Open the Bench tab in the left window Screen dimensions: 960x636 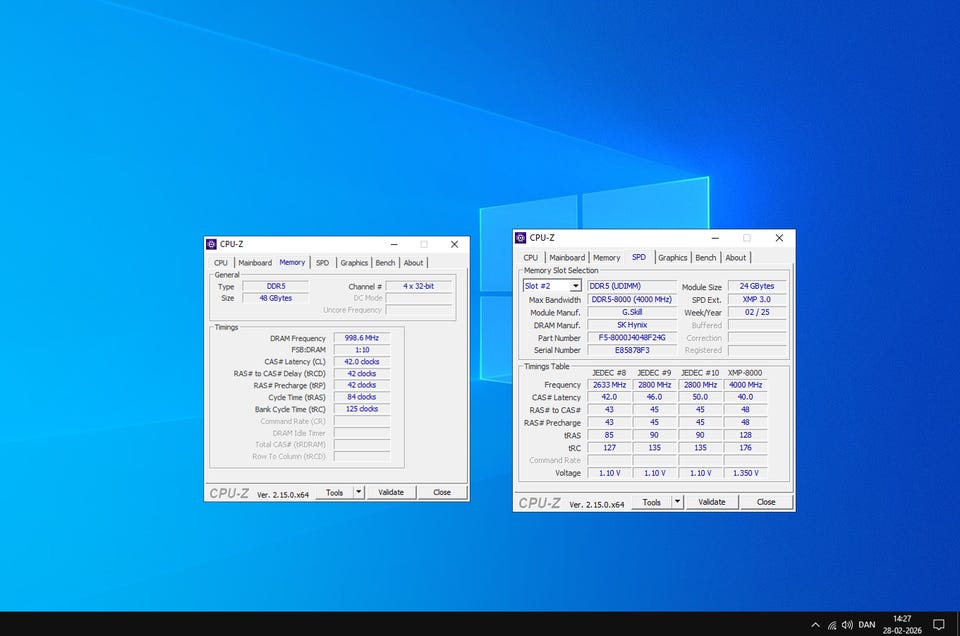pos(385,263)
